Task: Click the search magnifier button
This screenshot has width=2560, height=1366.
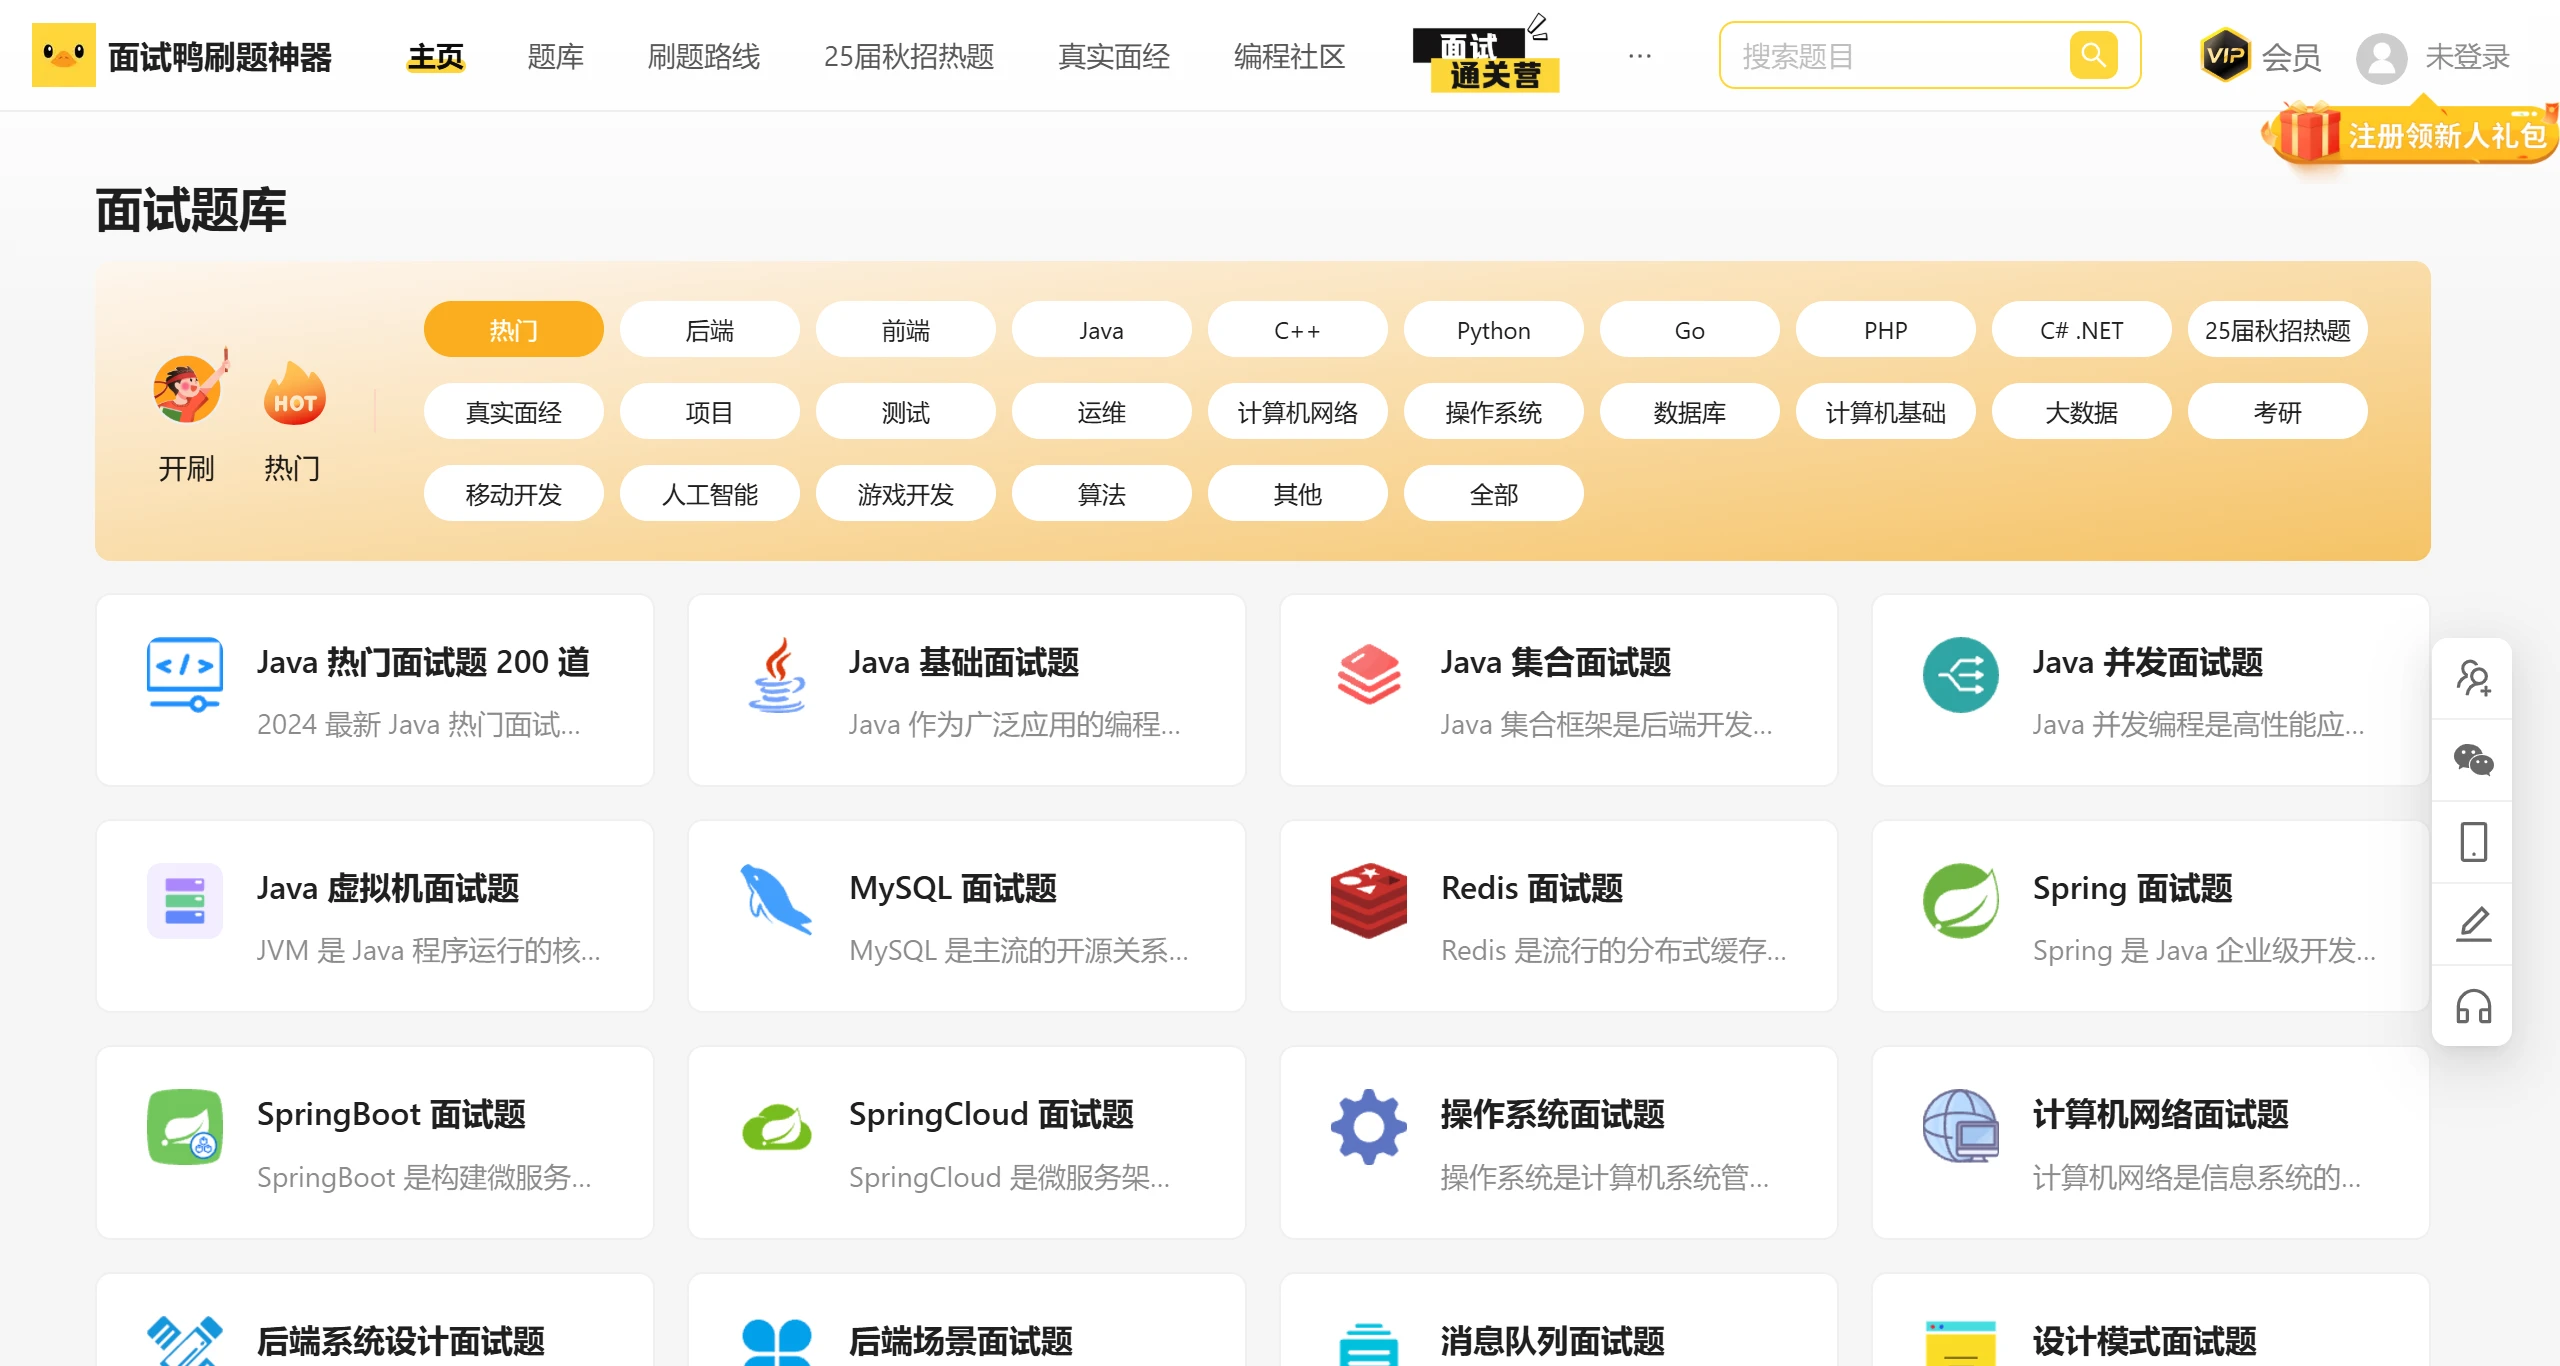Action: [x=2093, y=55]
